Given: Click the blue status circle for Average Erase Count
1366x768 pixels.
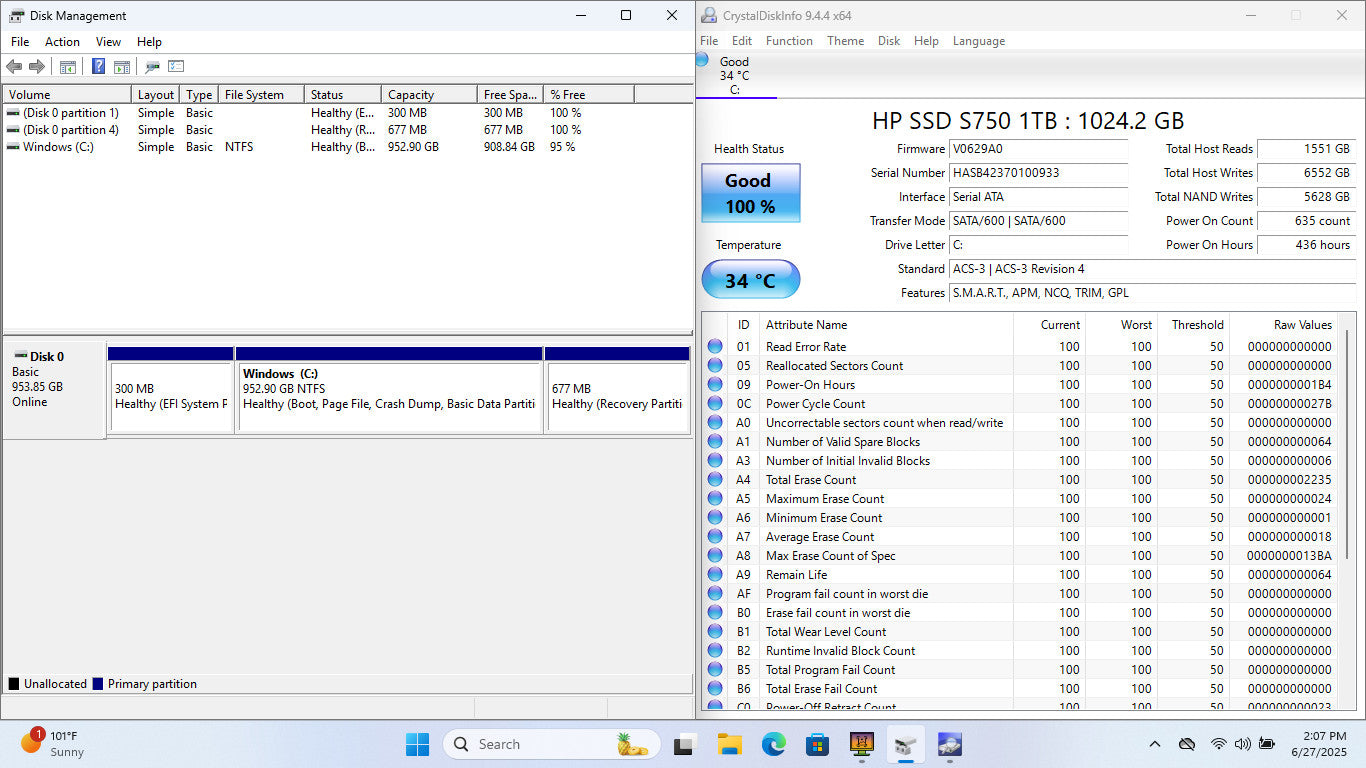Looking at the screenshot, I should tap(715, 537).
